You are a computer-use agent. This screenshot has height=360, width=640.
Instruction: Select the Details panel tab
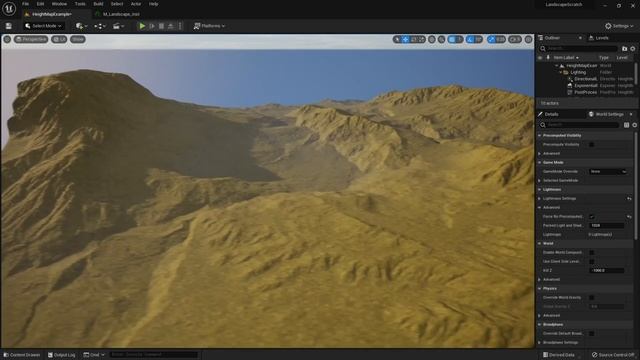(551, 114)
